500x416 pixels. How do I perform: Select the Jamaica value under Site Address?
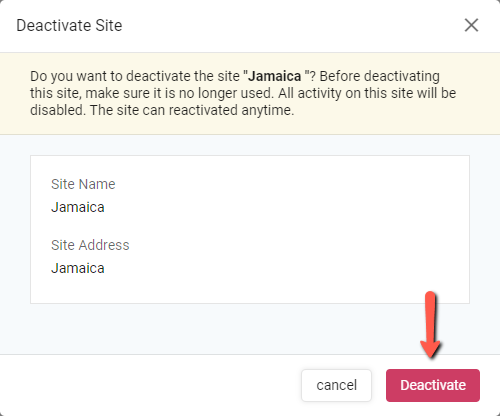click(x=78, y=268)
